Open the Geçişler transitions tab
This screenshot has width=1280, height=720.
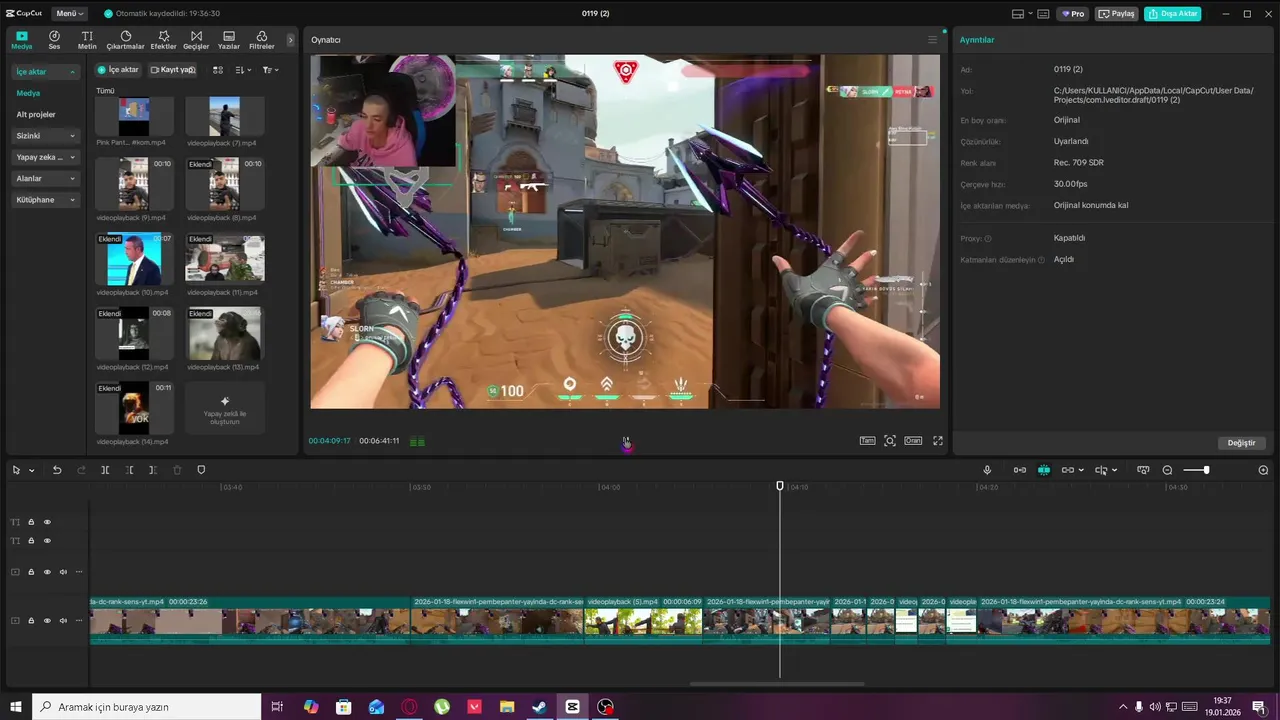196,40
